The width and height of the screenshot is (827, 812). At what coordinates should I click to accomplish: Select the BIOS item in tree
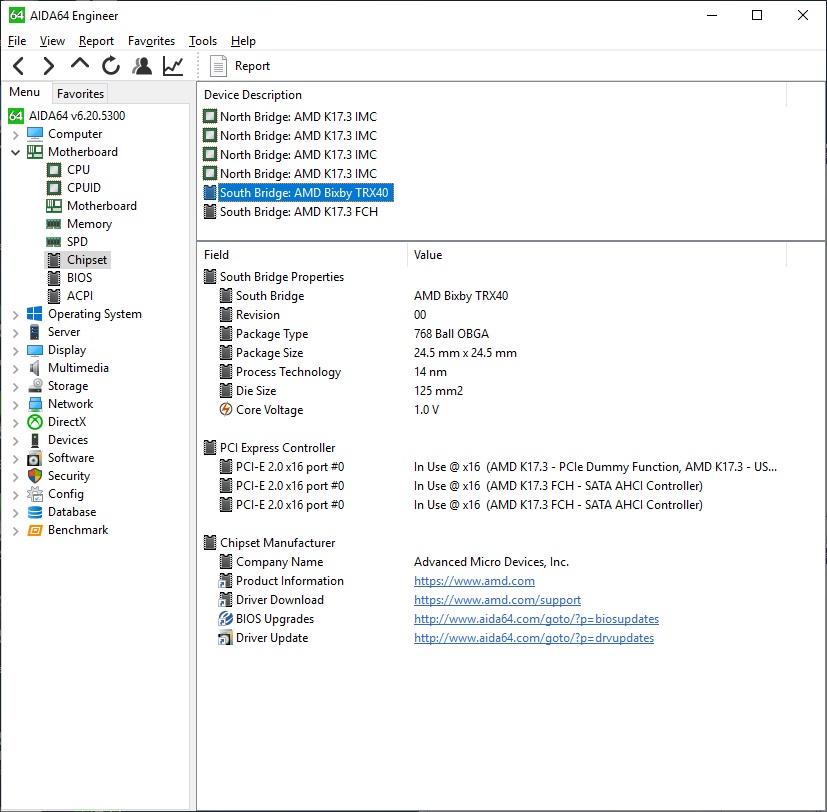79,278
